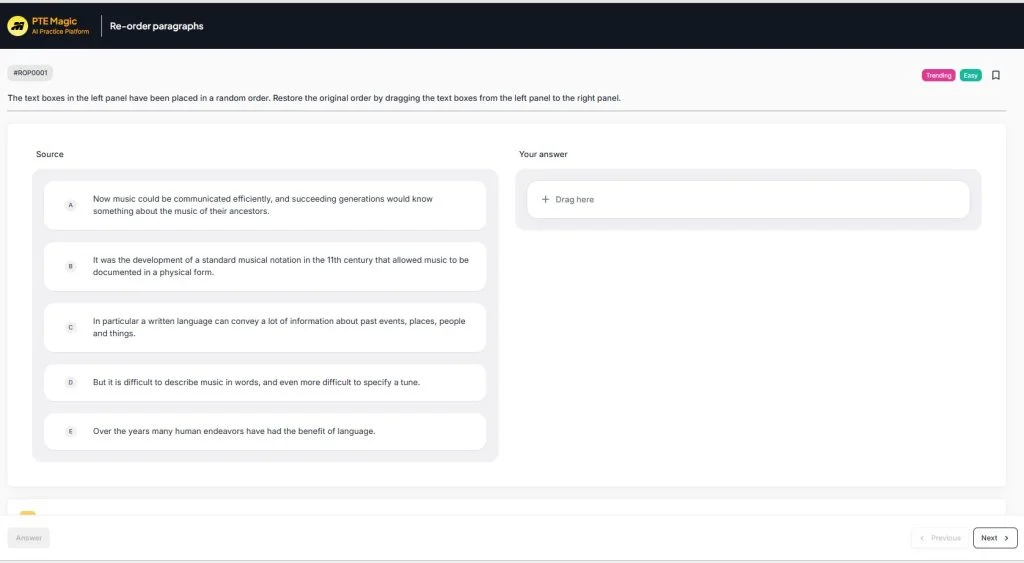Select the letter E badge in Source

[70, 431]
